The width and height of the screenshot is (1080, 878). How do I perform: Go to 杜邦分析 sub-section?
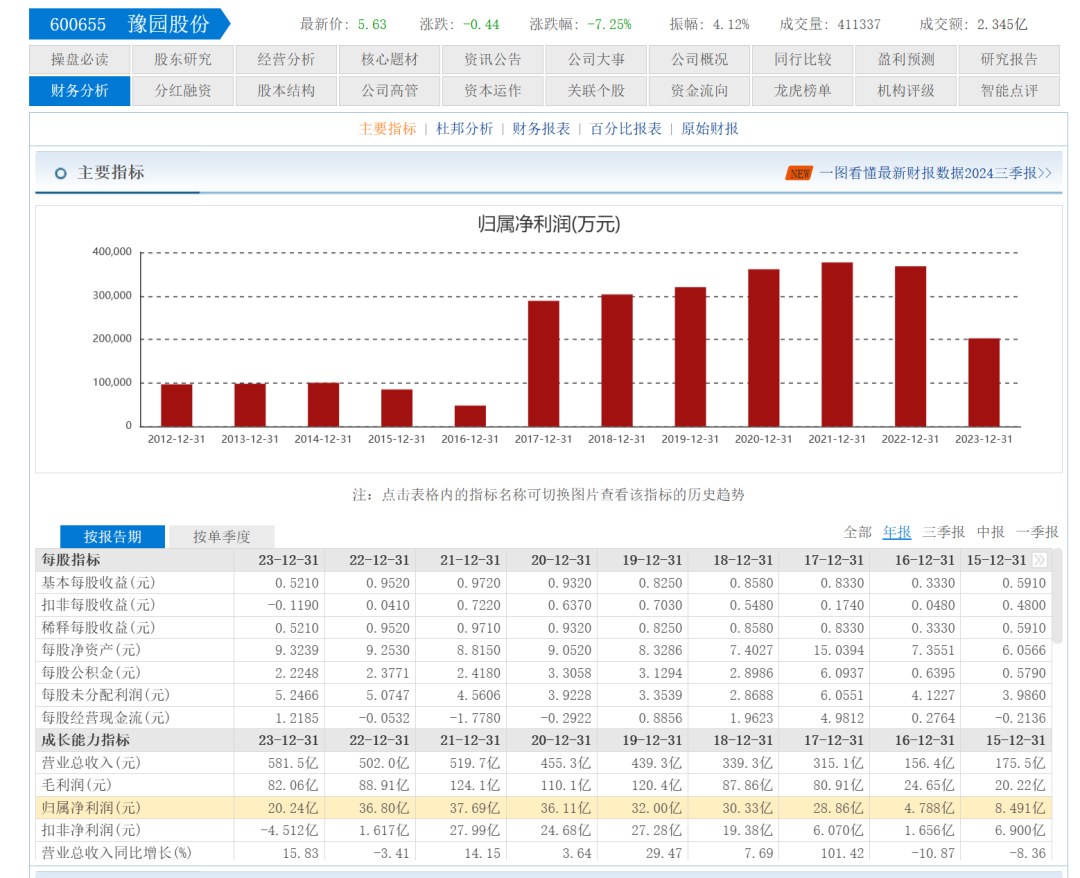pyautogui.click(x=464, y=129)
